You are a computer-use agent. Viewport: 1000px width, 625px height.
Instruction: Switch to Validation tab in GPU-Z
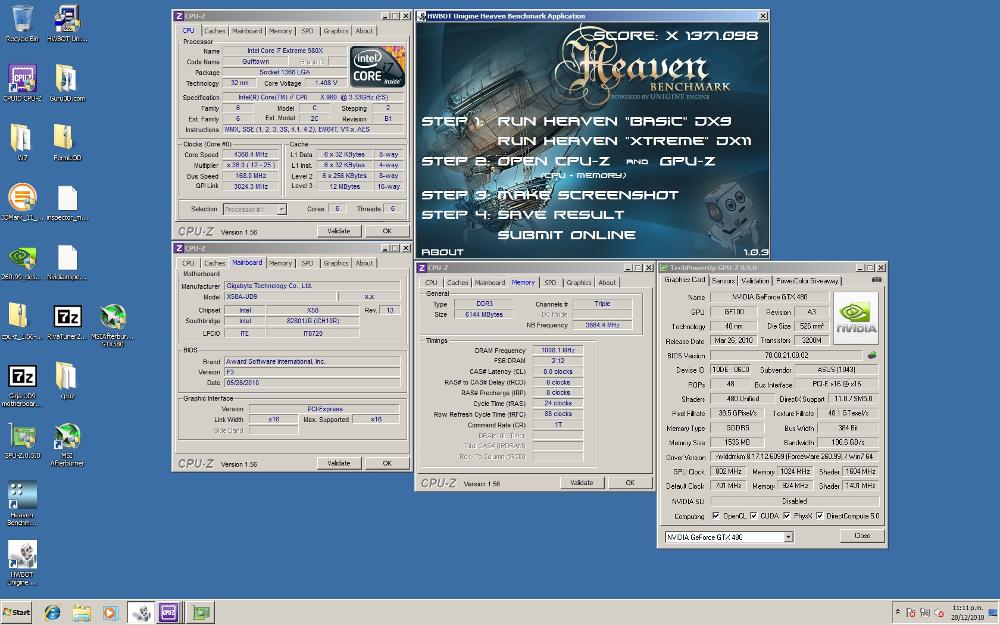tap(755, 281)
